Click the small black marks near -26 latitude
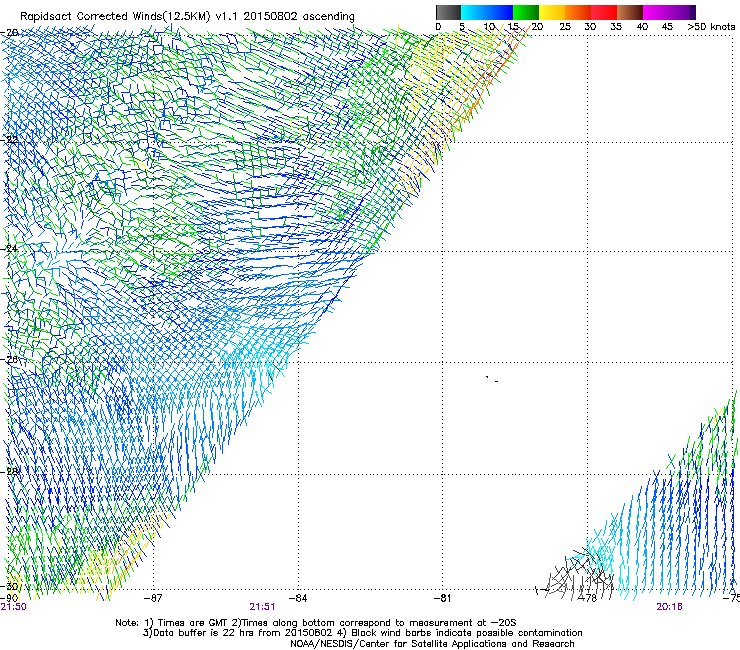This screenshot has height=650, width=740. coord(492,379)
